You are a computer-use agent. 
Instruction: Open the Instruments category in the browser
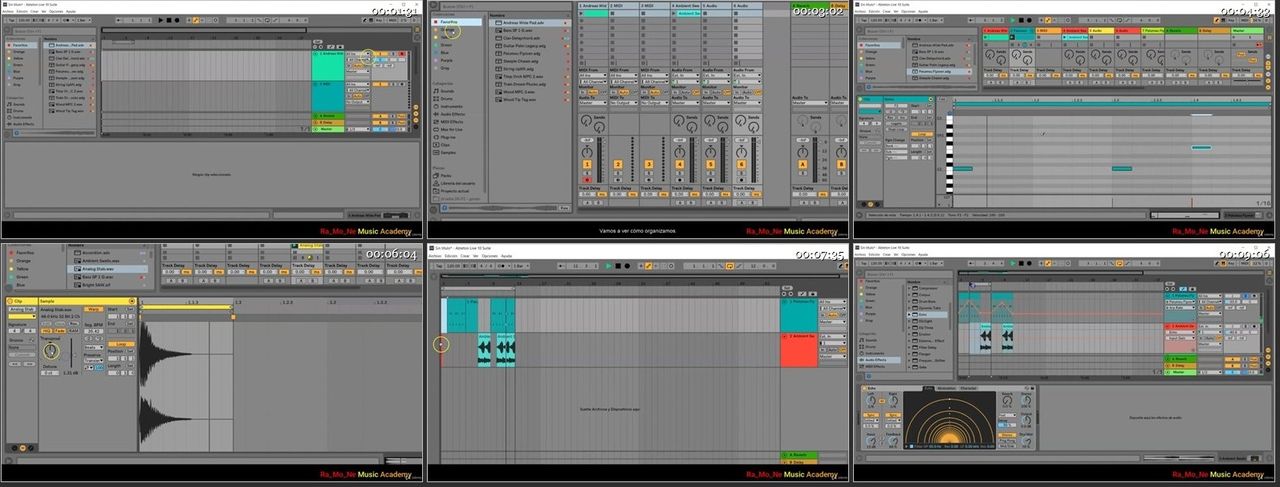451,107
